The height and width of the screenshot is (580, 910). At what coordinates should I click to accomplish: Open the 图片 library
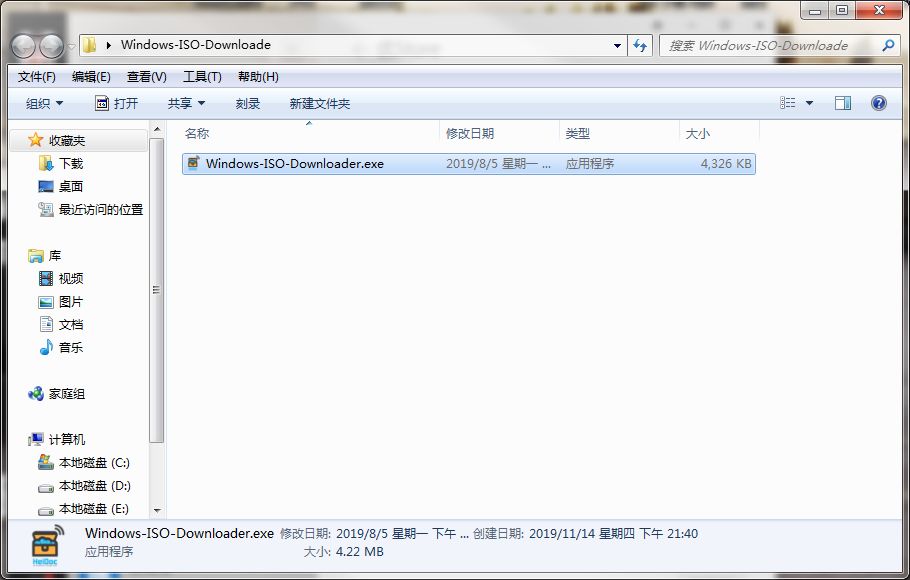pyautogui.click(x=71, y=302)
